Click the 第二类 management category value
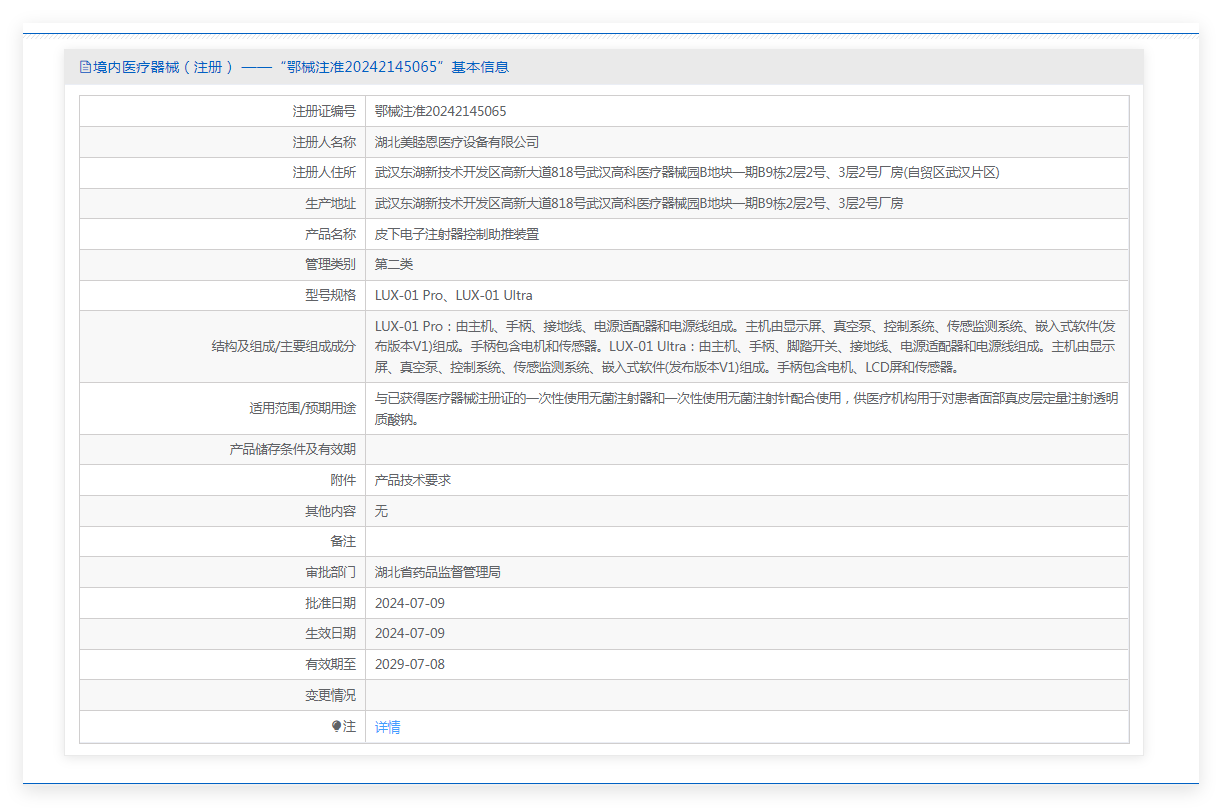This screenshot has height=809, width=1222. pyautogui.click(x=393, y=265)
